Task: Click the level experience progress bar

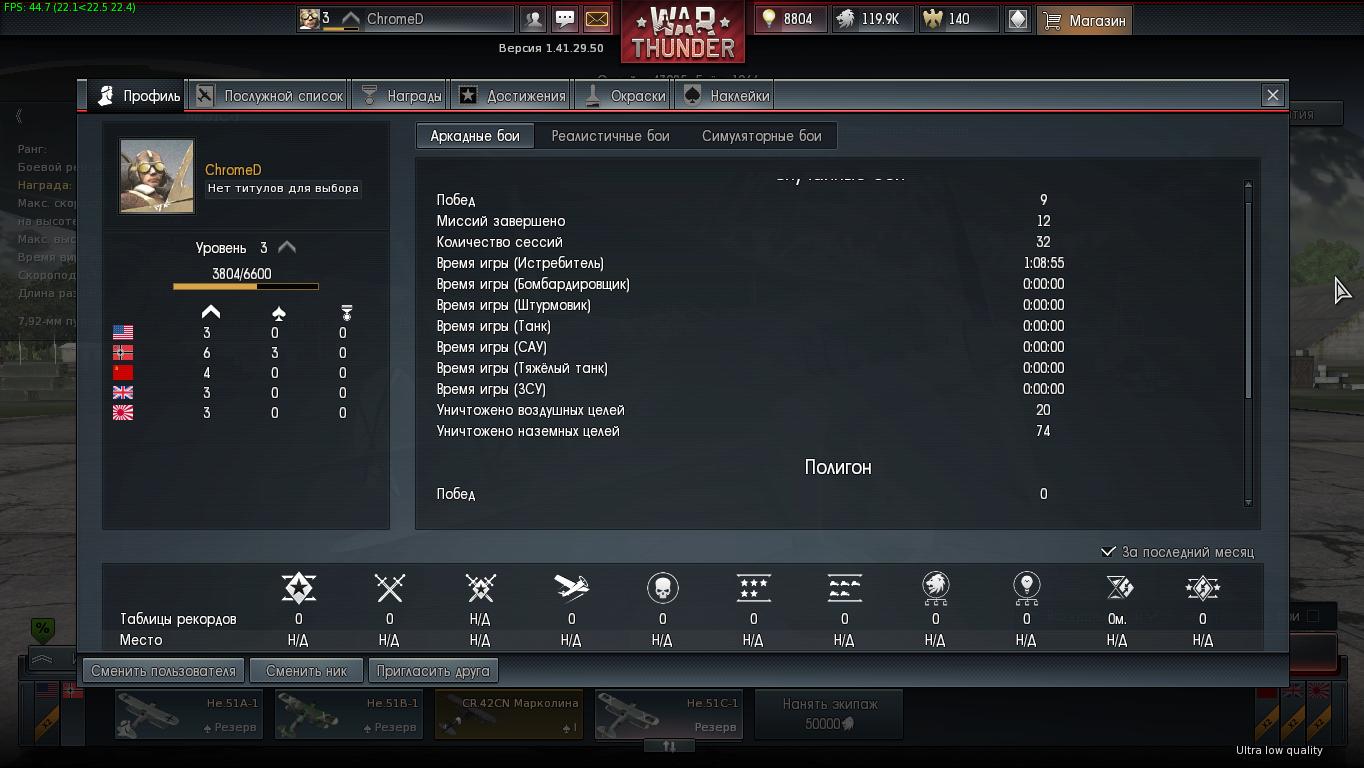Action: [x=246, y=287]
